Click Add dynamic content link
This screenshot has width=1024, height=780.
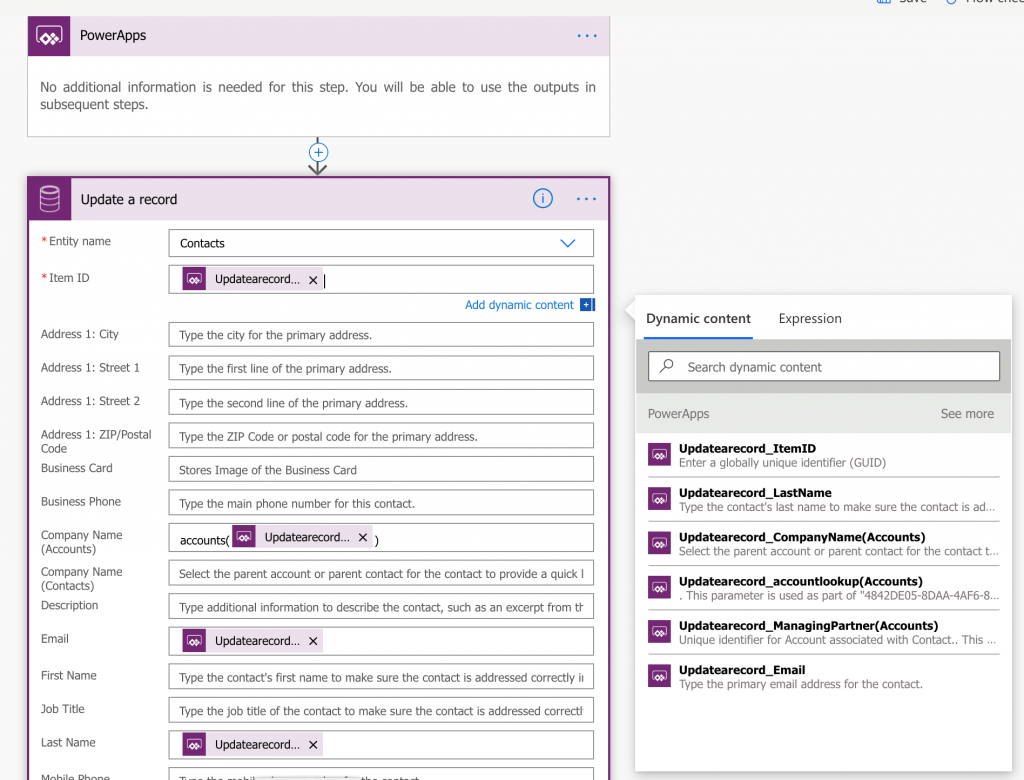(x=520, y=305)
